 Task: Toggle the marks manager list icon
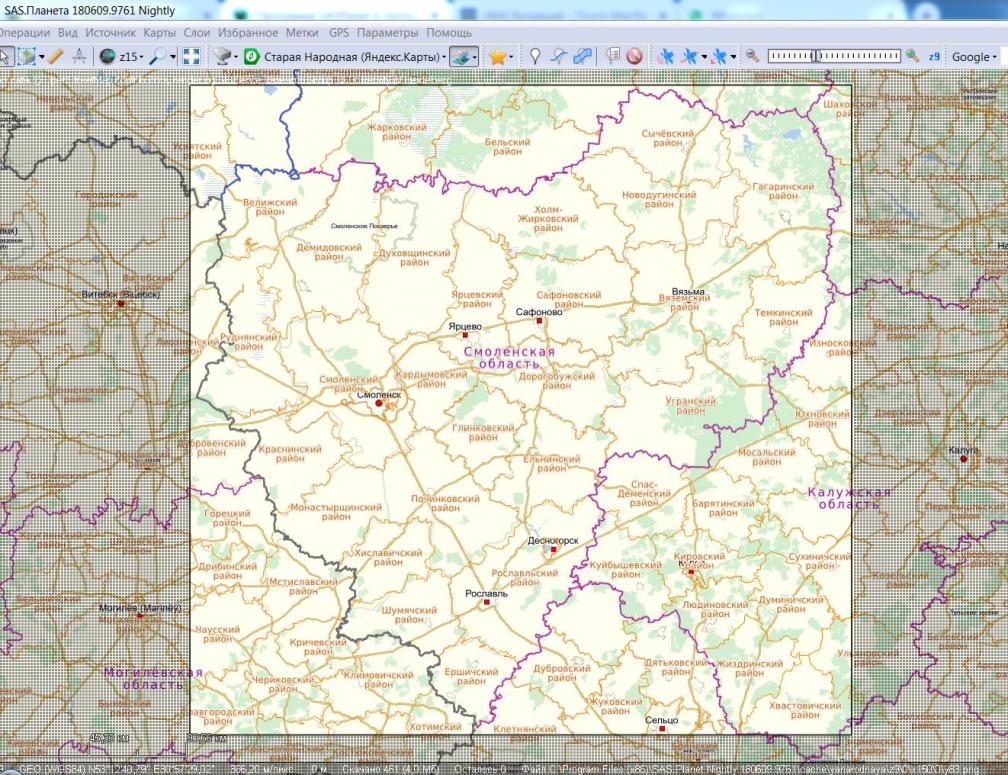tap(613, 57)
